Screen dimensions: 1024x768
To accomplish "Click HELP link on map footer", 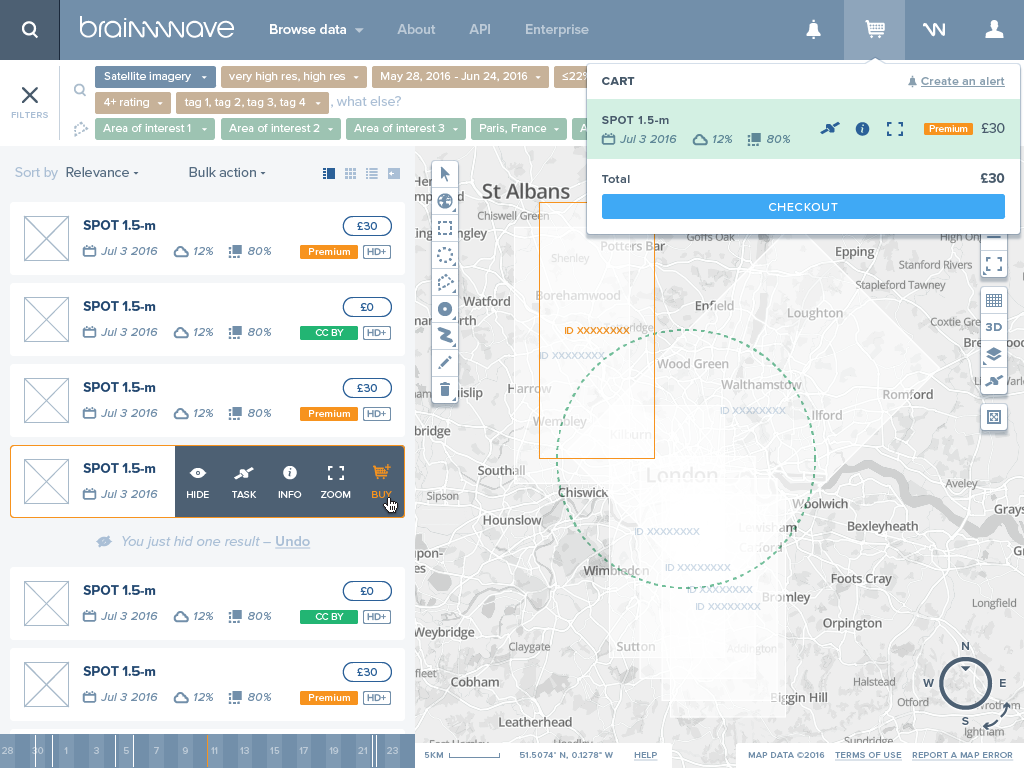I will [x=645, y=755].
